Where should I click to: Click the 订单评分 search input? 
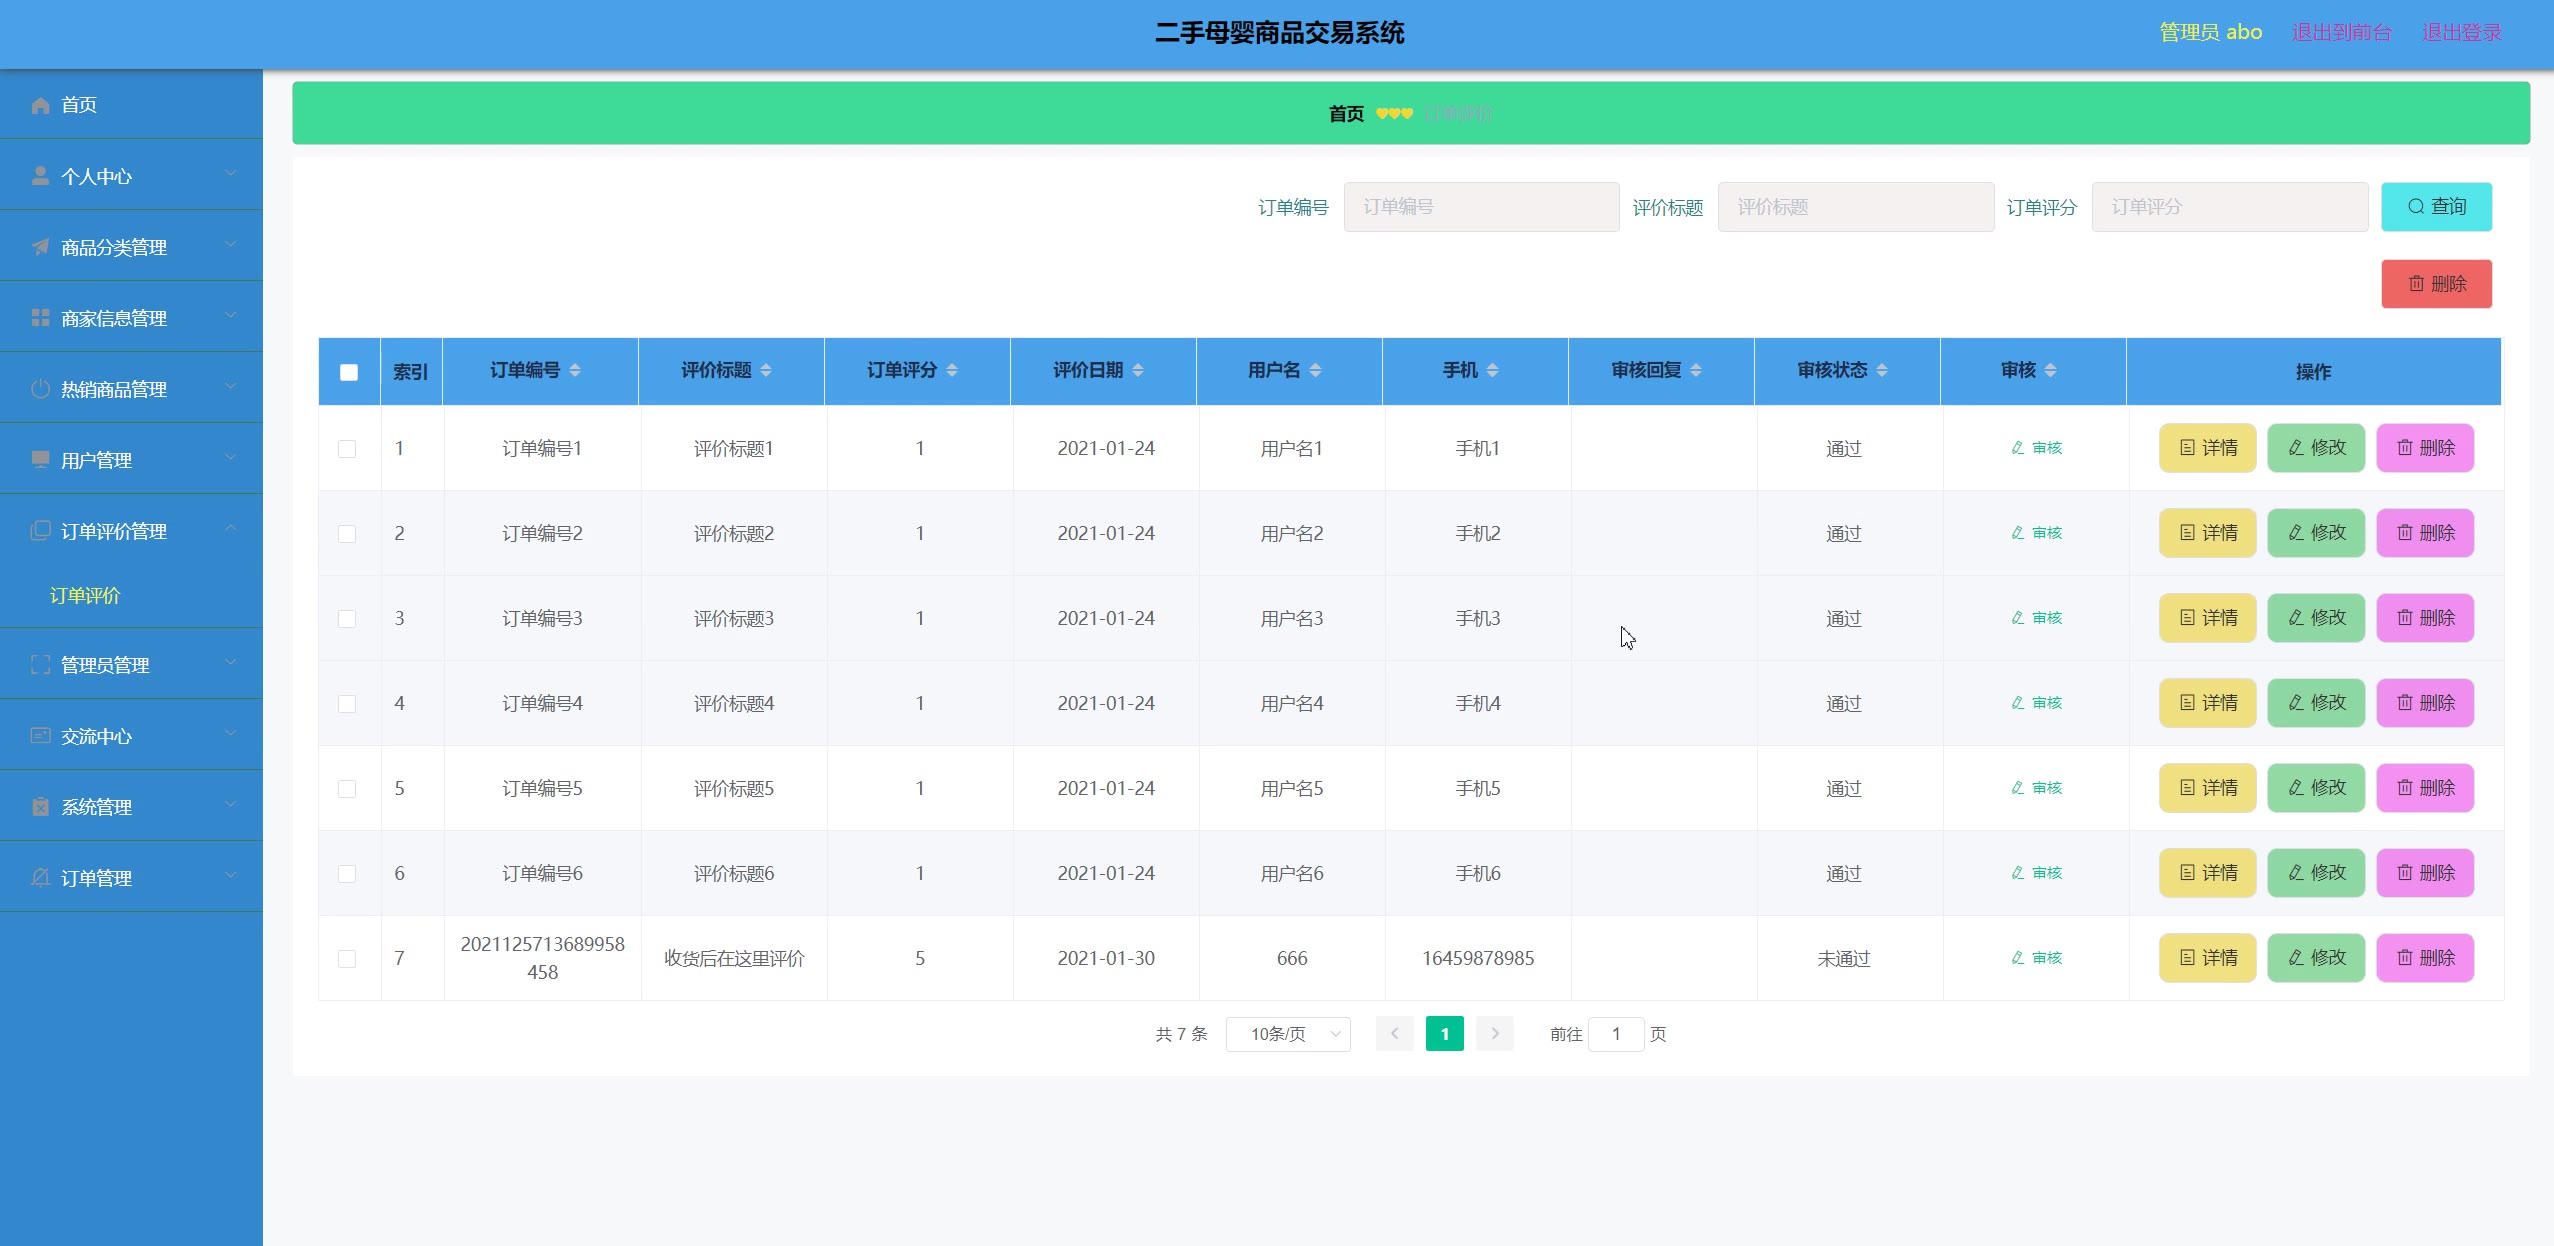click(2230, 207)
